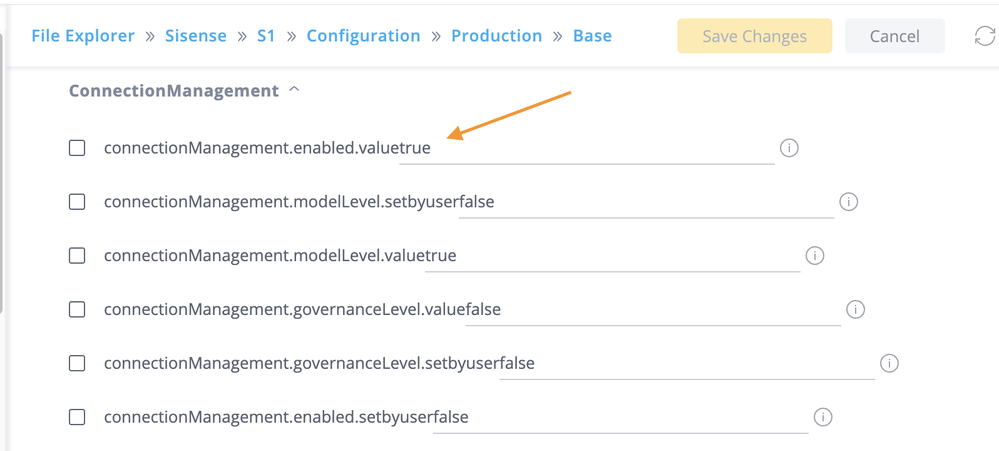
Task: Click info icon for modelLevel.setbyuser
Action: (848, 202)
